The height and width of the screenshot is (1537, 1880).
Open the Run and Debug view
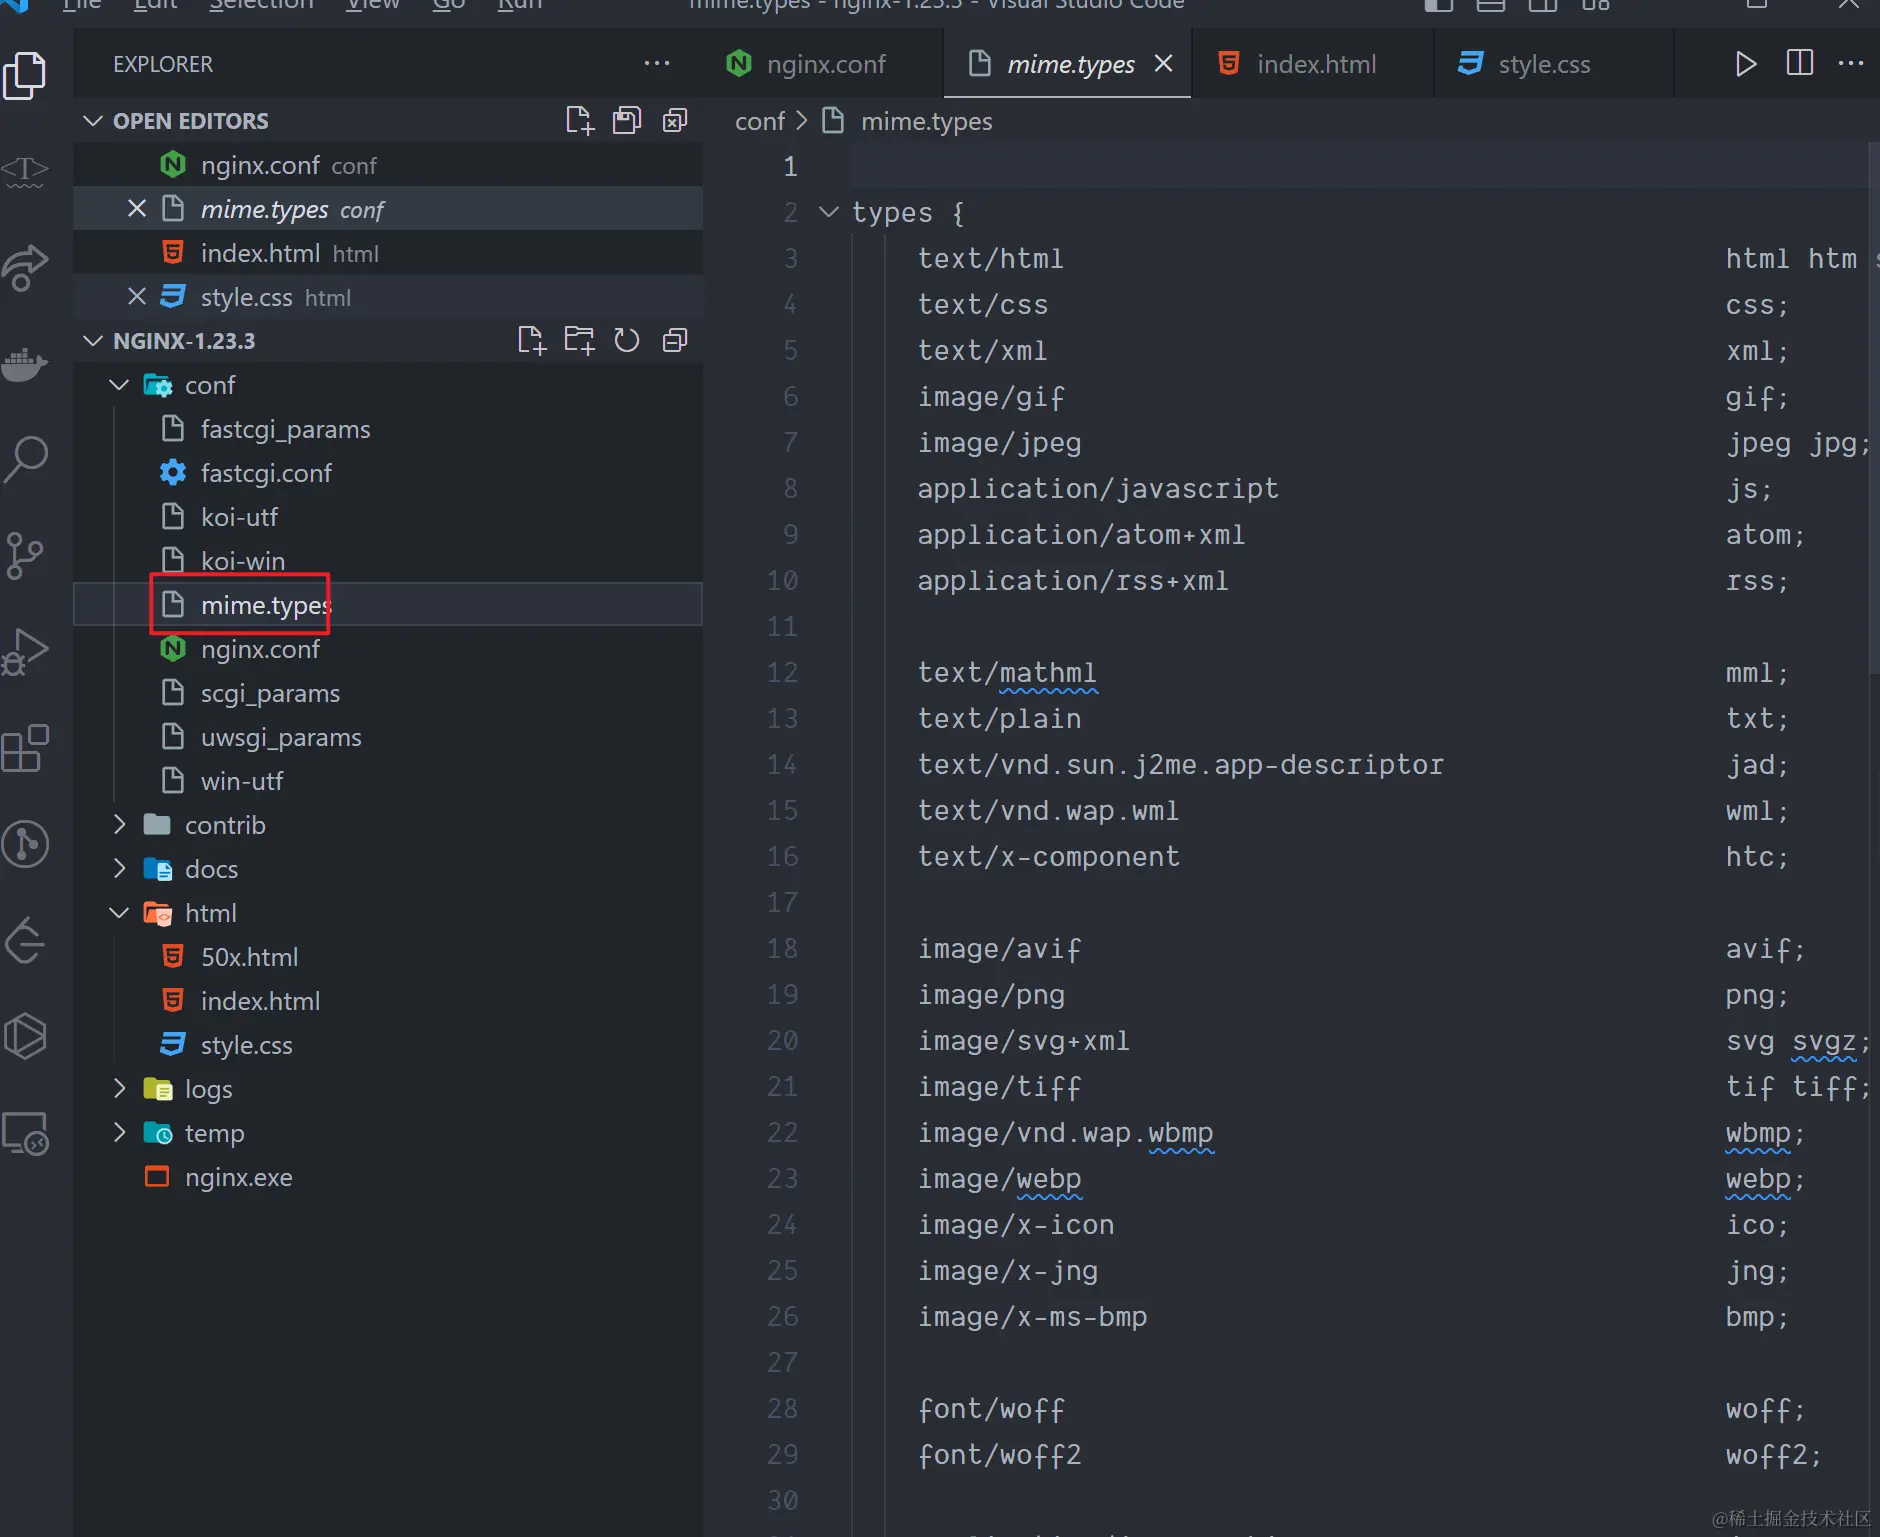pos(25,651)
